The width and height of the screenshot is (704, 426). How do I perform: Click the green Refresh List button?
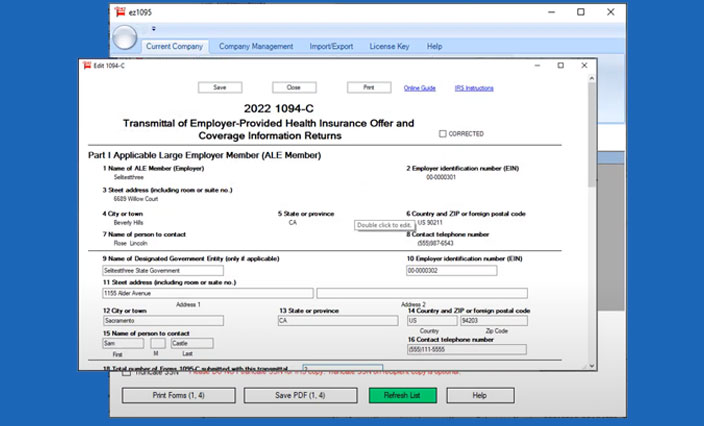402,395
